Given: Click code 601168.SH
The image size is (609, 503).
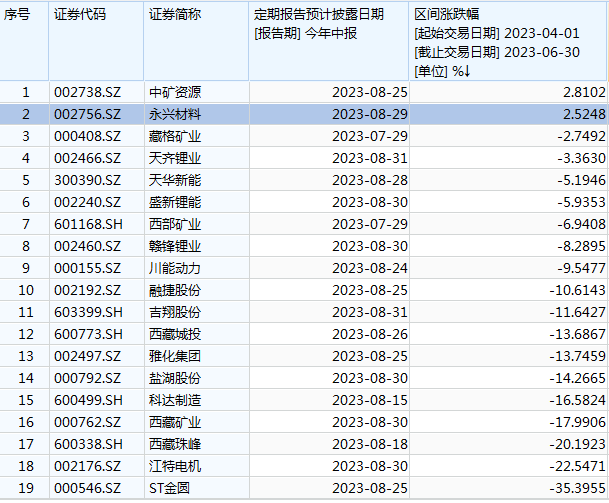Looking at the screenshot, I should click(x=89, y=225).
